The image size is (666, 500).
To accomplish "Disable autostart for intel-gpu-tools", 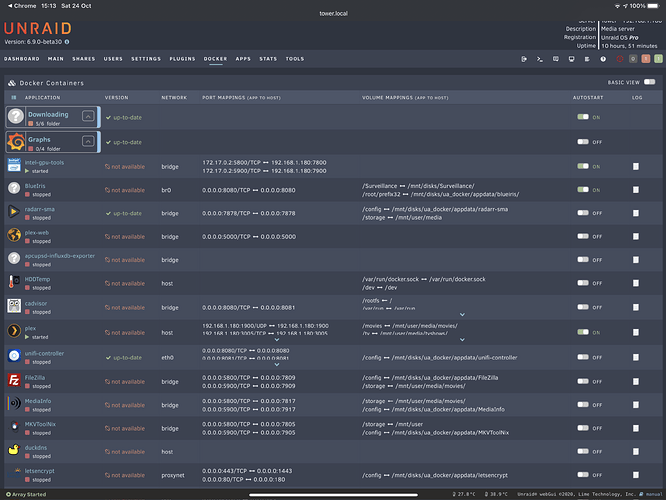I will pos(583,166).
